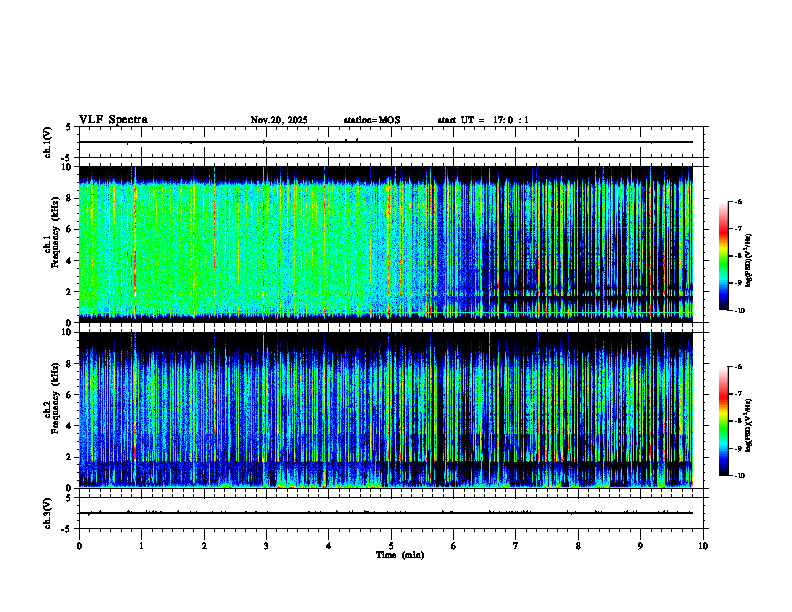Click time axis tick label "1"
The width and height of the screenshot is (792, 612).
tap(141, 546)
